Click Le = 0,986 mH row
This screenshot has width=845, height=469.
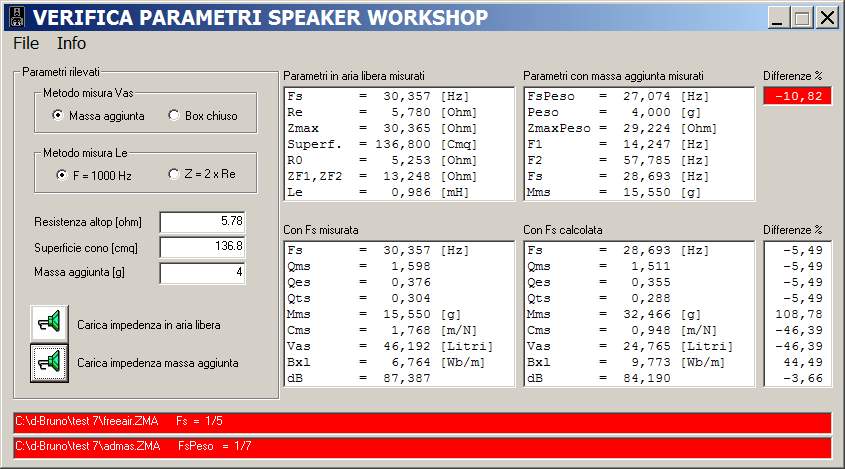378,192
